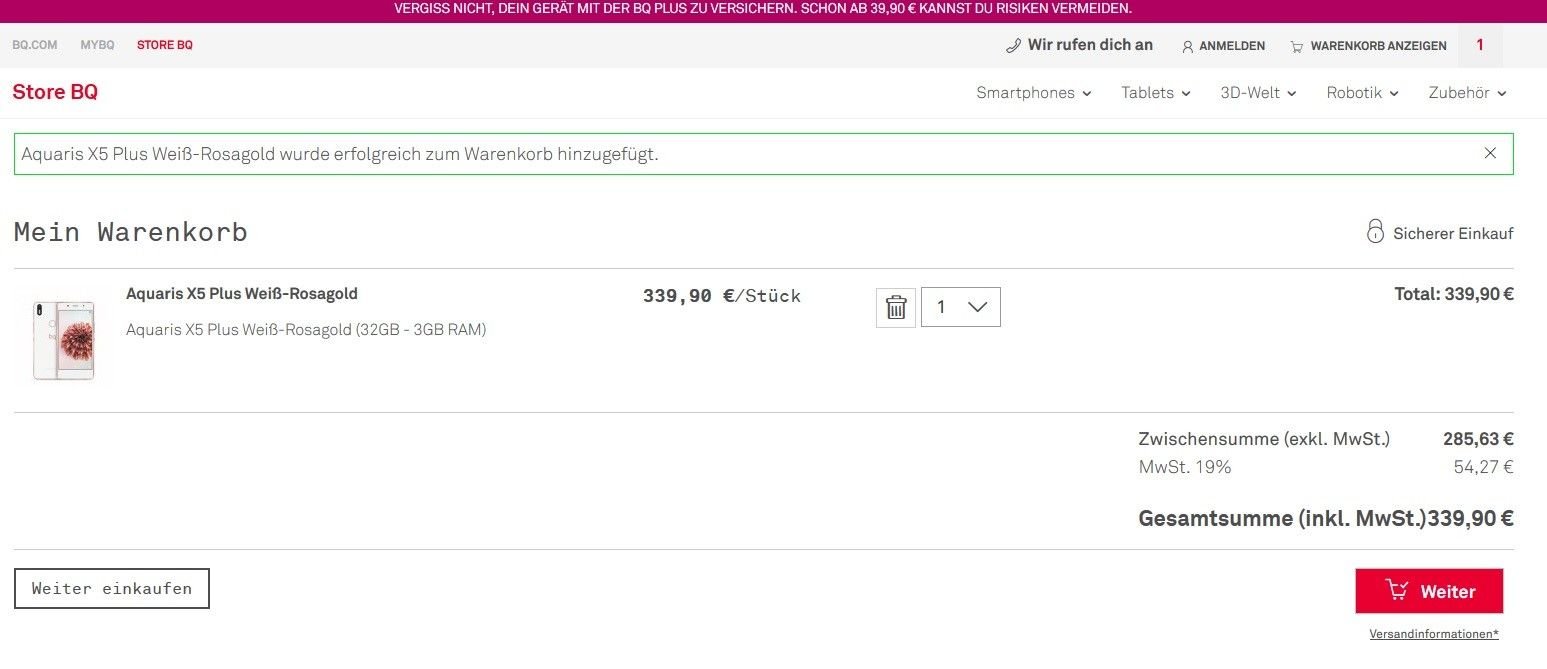This screenshot has height=669, width=1547.
Task: Dismiss the added-to-cart notification
Action: [x=1490, y=153]
